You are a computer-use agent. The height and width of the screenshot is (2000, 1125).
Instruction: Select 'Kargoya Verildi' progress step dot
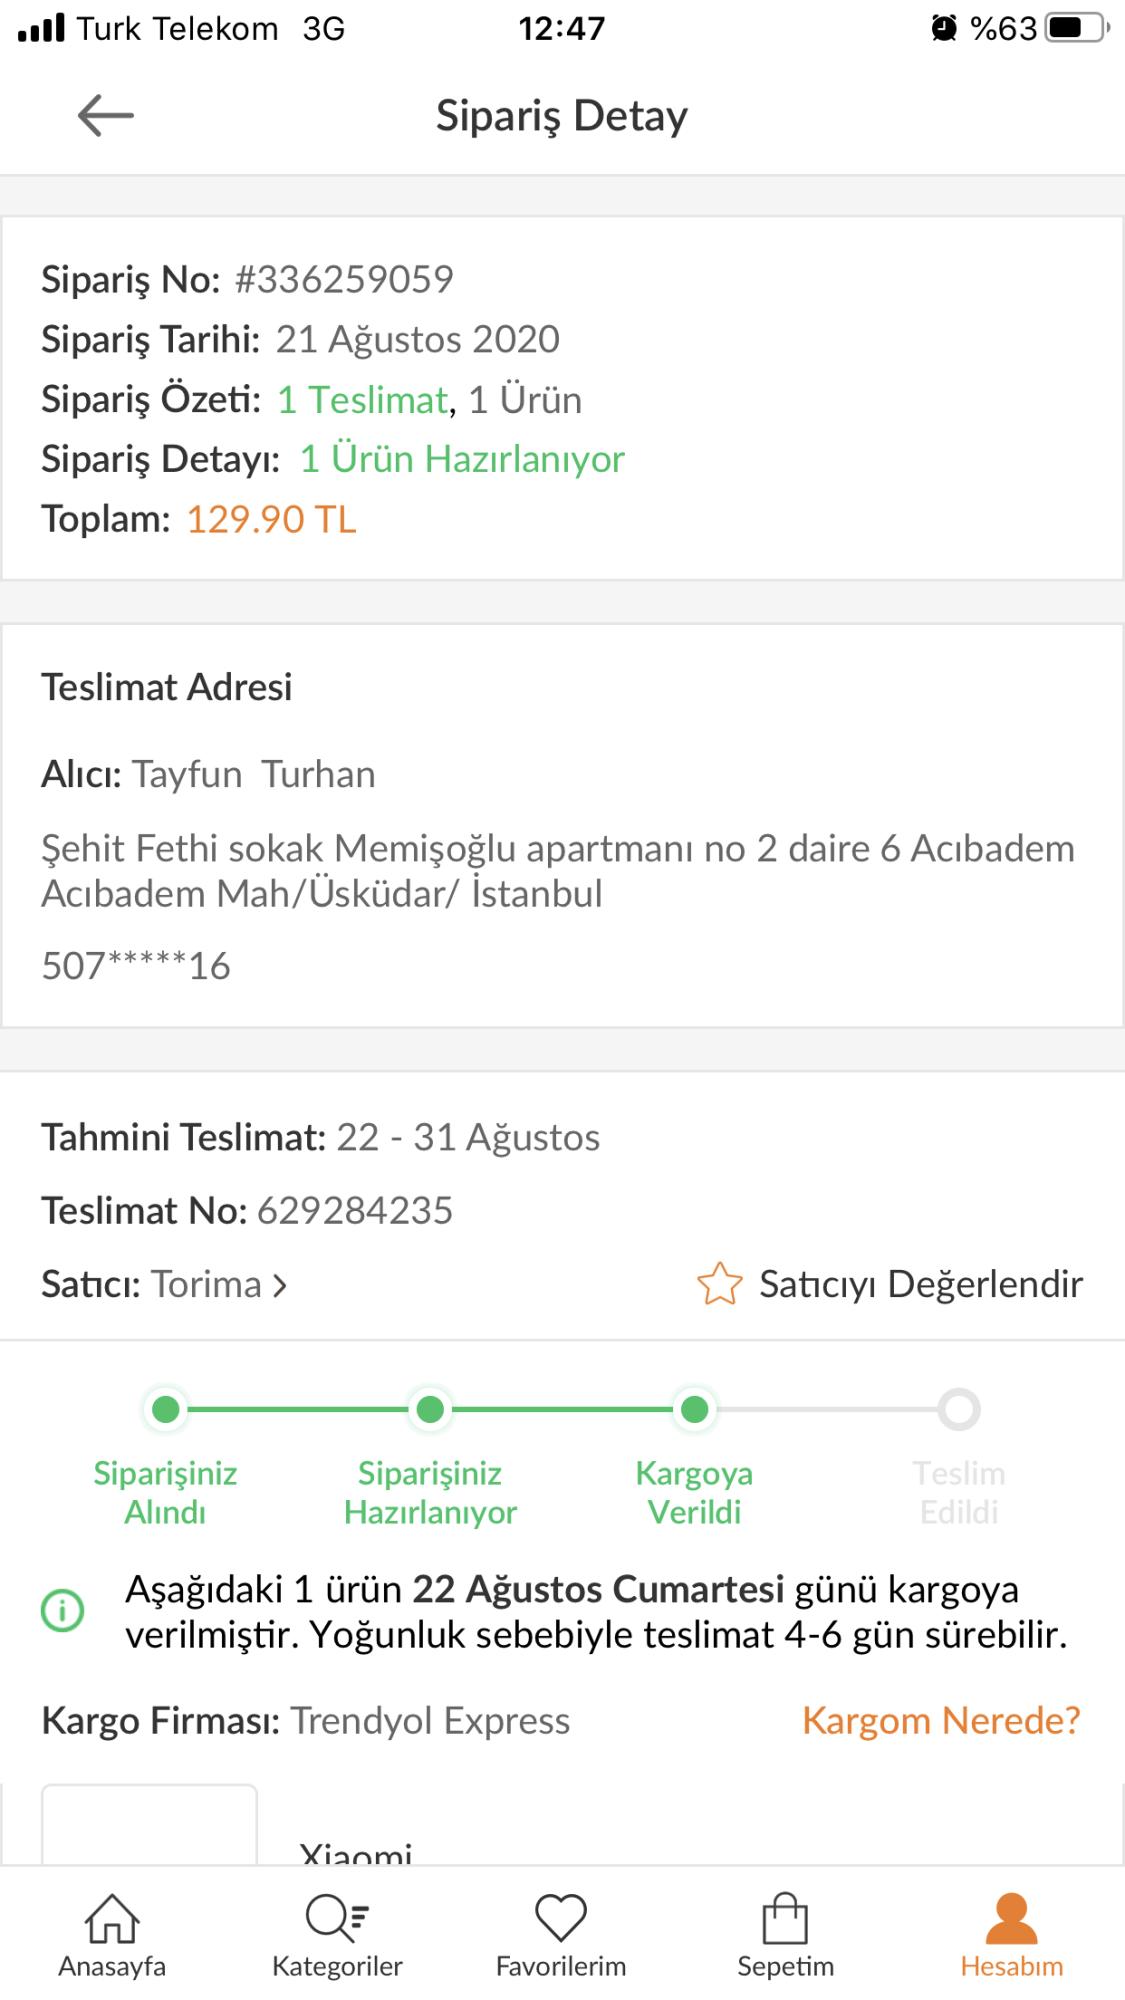(695, 1410)
